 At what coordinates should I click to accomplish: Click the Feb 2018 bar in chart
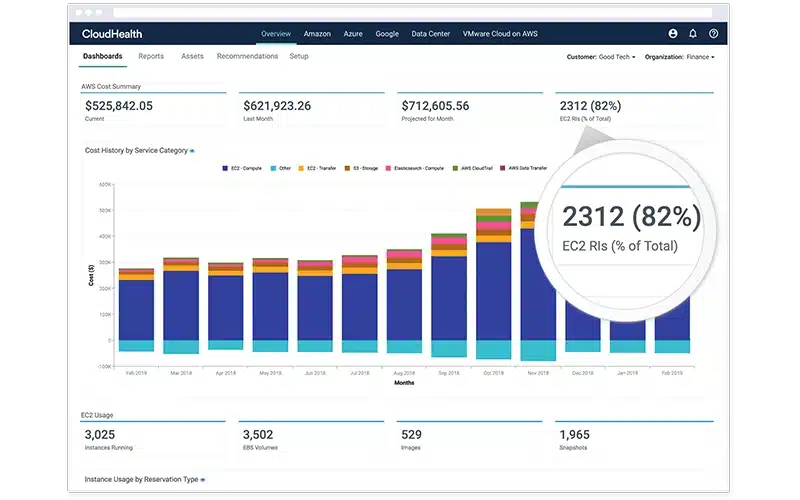click(x=136, y=310)
